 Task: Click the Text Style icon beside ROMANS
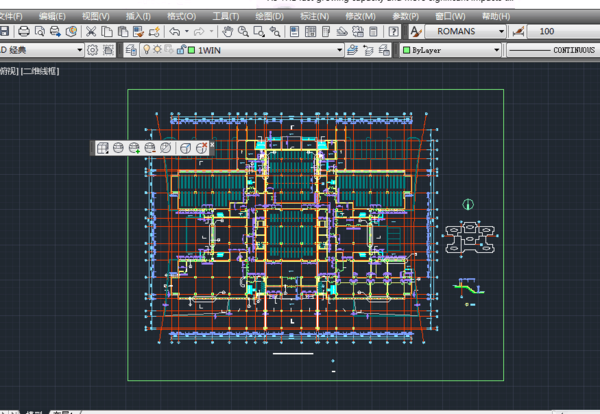tap(414, 32)
